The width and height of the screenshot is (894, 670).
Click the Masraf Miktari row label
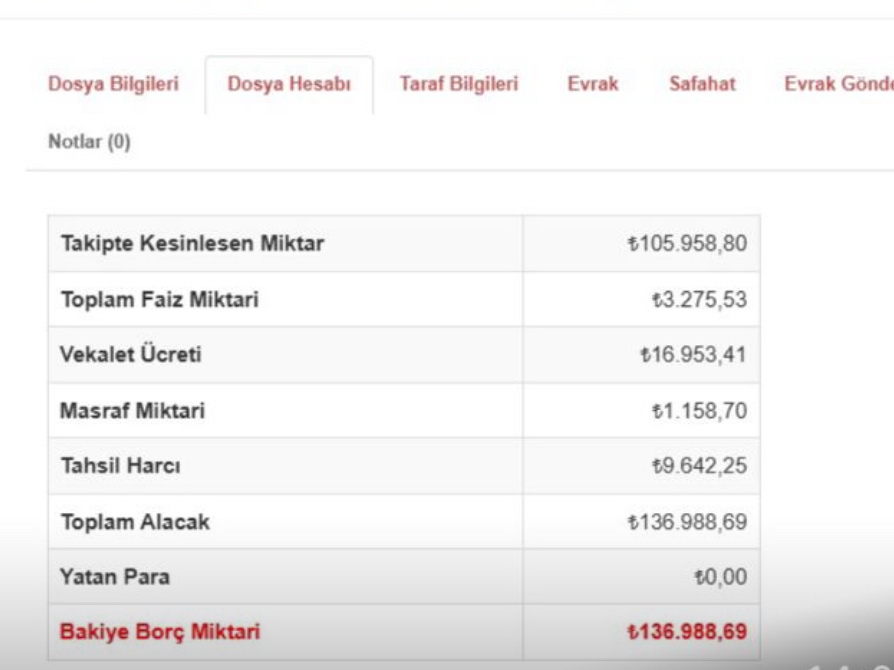[132, 411]
